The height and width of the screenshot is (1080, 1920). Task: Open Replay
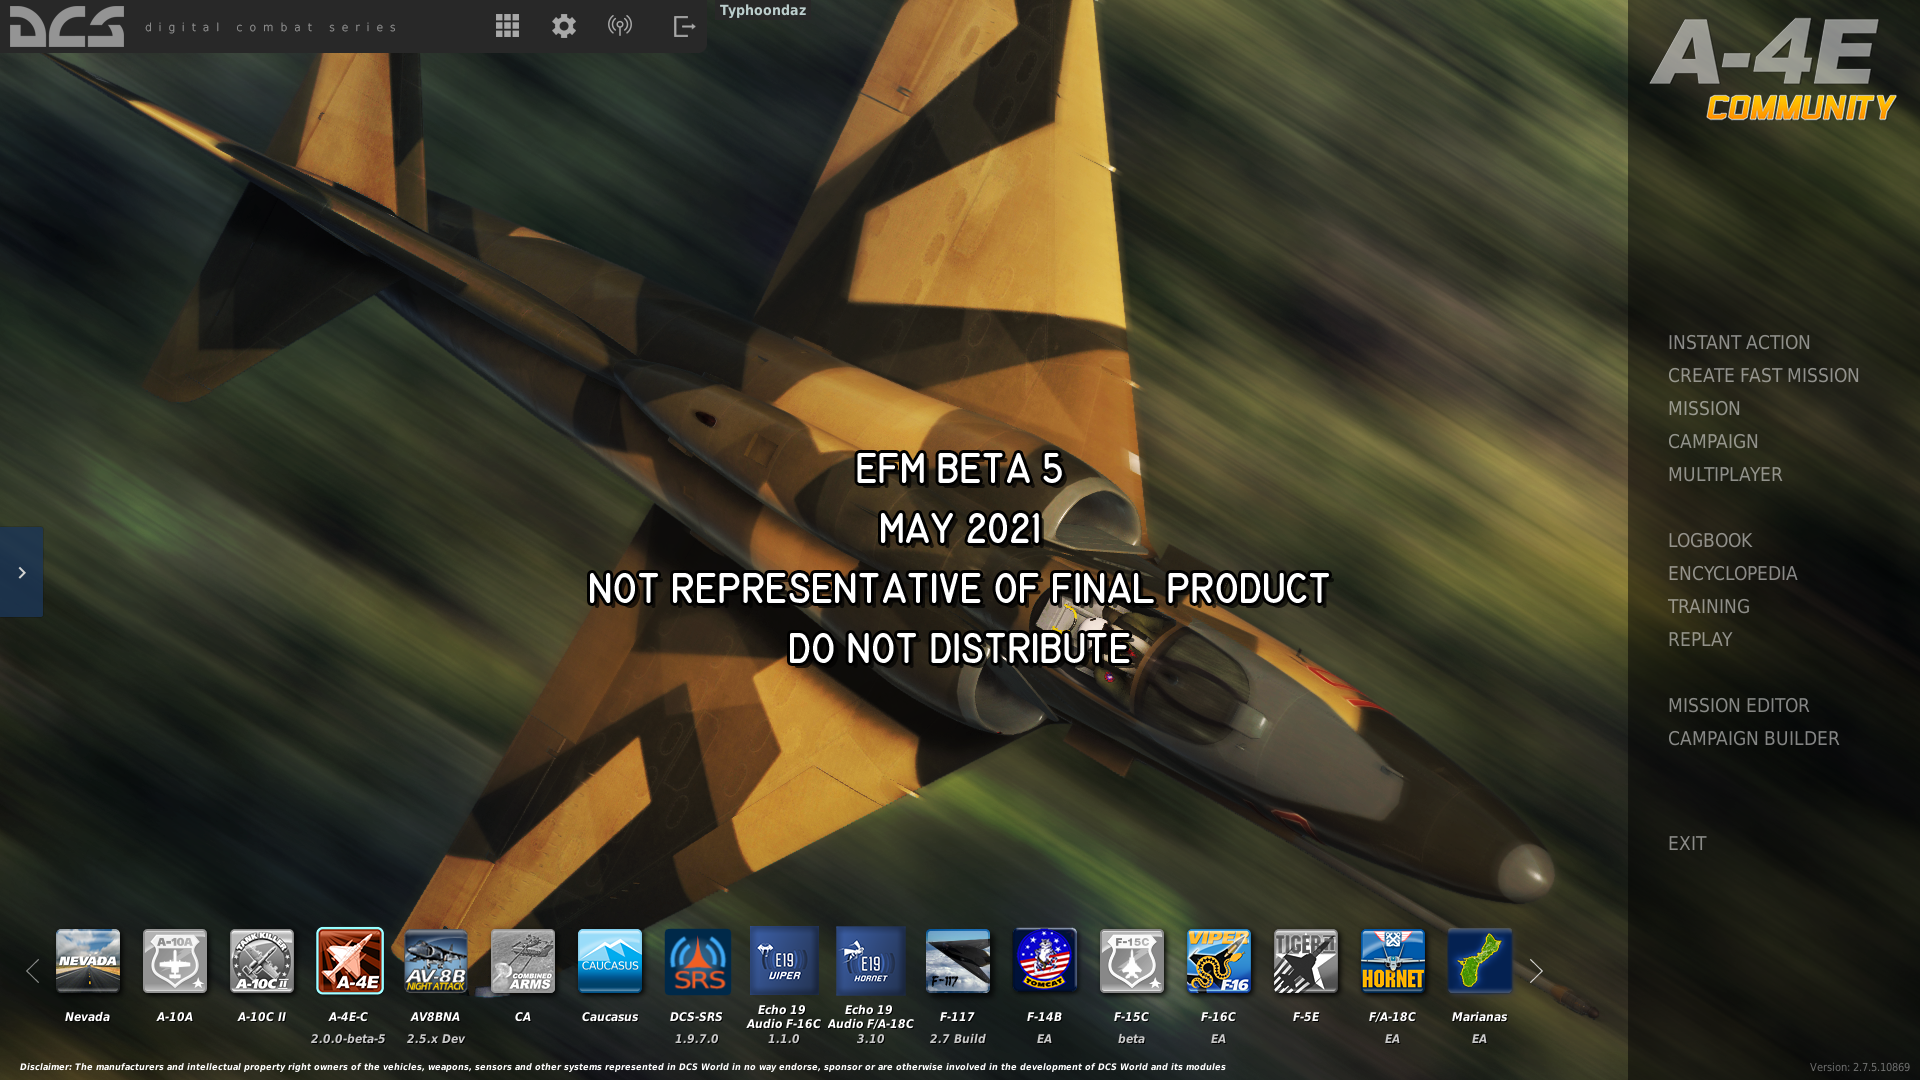pos(1700,639)
